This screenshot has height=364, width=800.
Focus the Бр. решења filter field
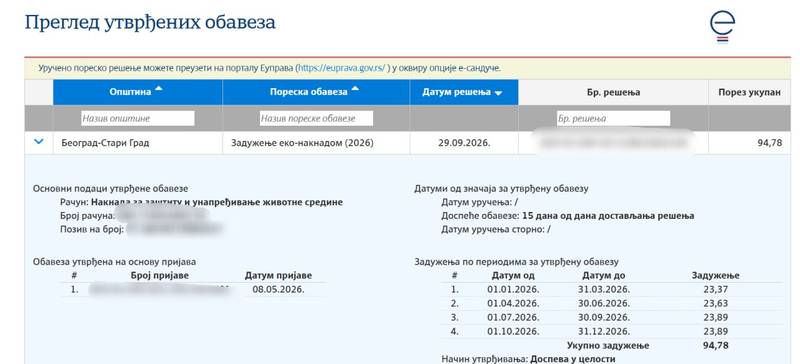[x=613, y=118]
